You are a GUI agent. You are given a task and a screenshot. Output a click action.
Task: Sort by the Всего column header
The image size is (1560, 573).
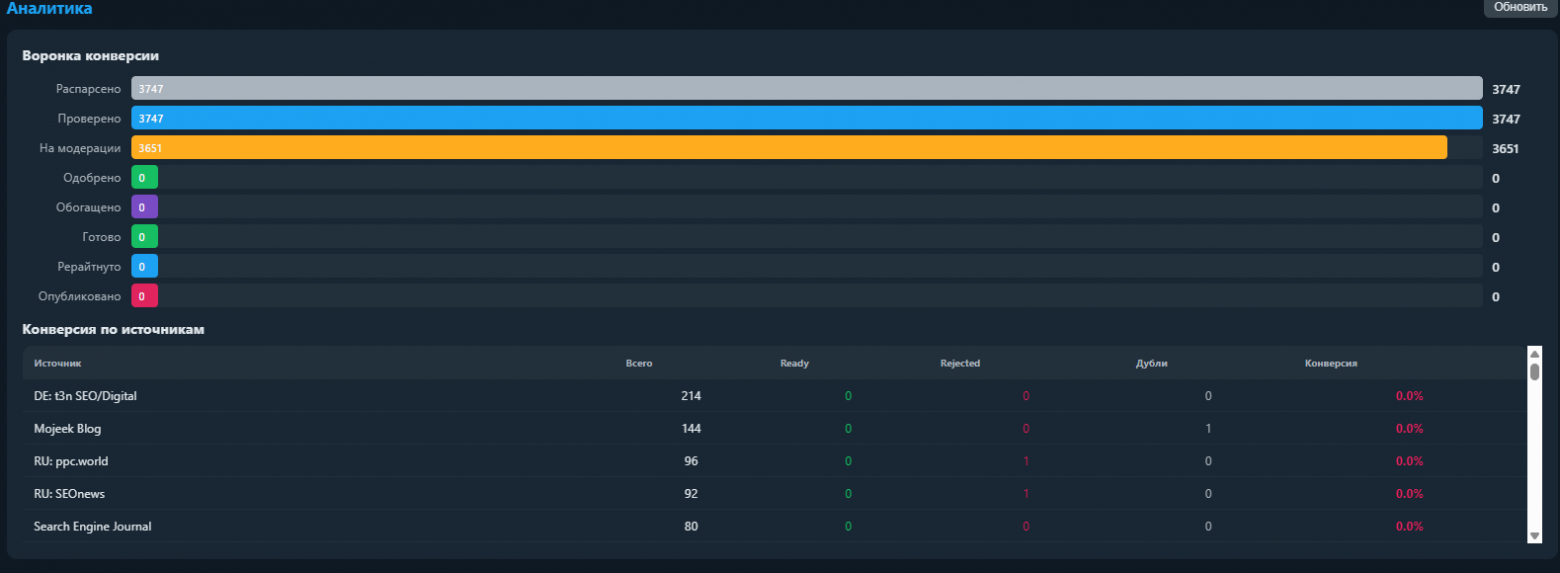[x=639, y=363]
